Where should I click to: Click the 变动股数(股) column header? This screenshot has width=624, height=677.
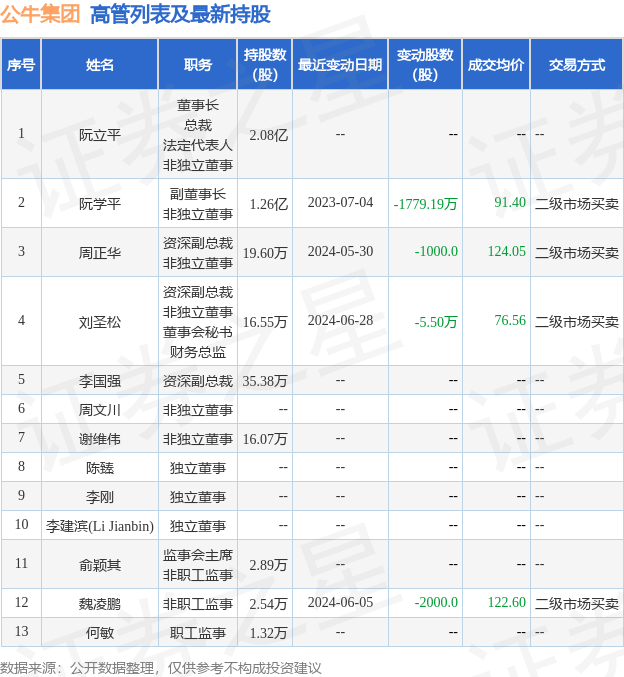click(x=425, y=65)
